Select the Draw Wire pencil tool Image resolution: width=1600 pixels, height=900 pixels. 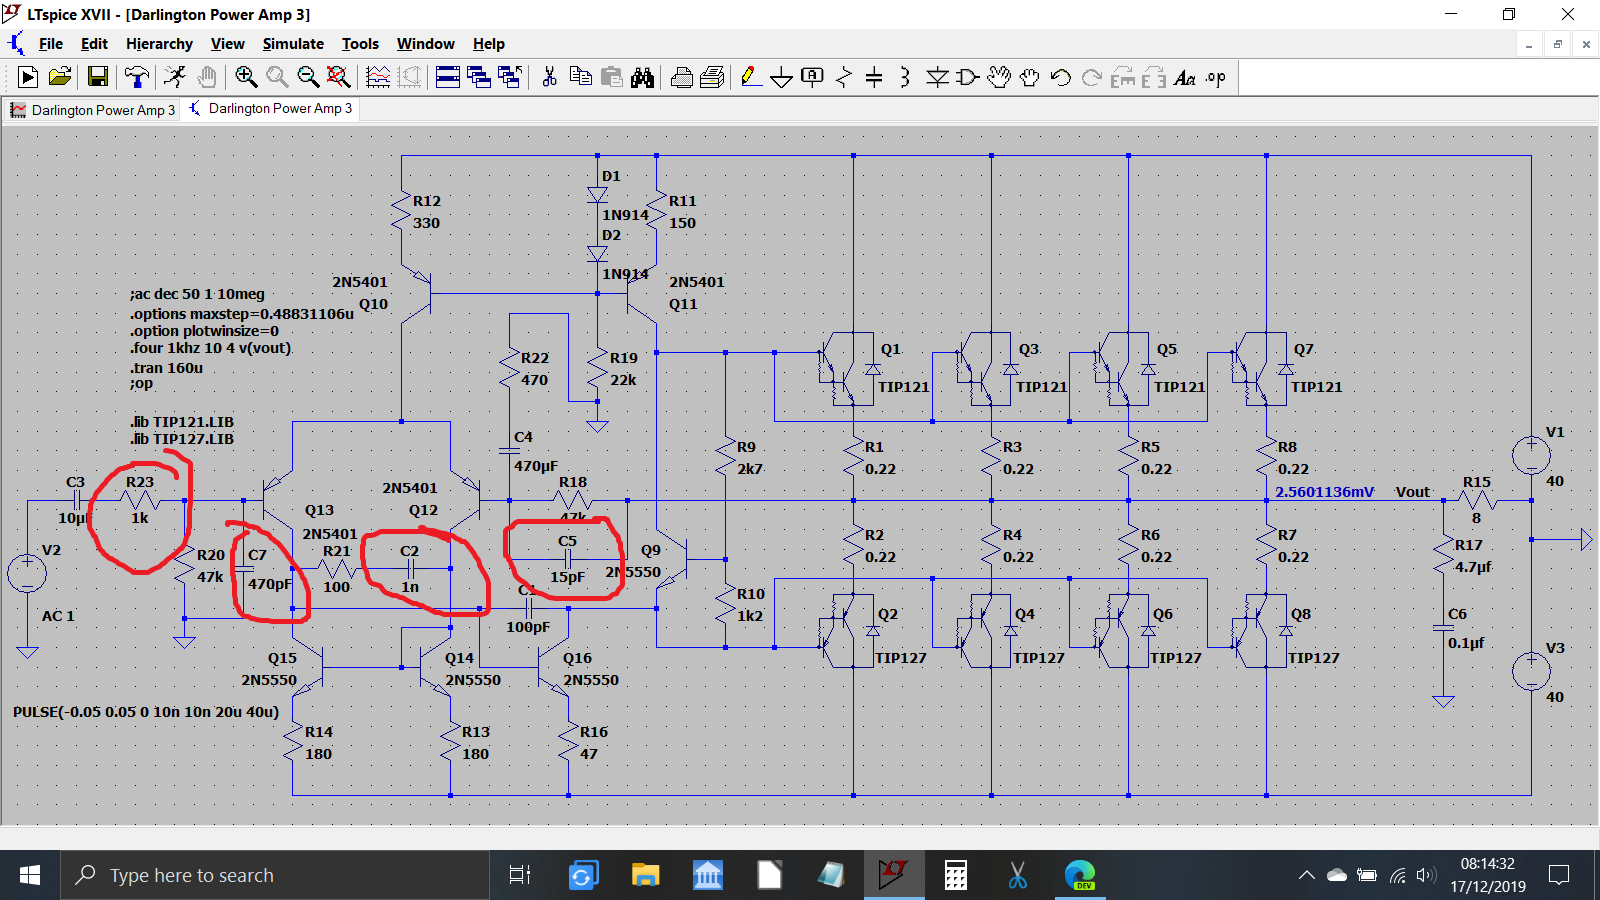pyautogui.click(x=751, y=77)
